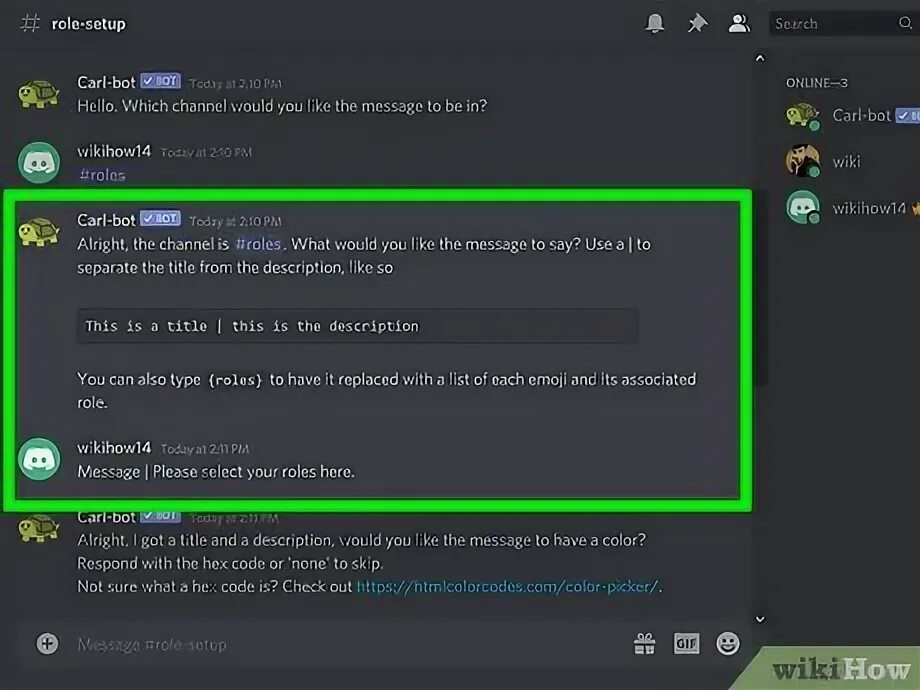Show pinned messages with pin icon
Viewport: 920px width, 690px height.
(x=697, y=23)
